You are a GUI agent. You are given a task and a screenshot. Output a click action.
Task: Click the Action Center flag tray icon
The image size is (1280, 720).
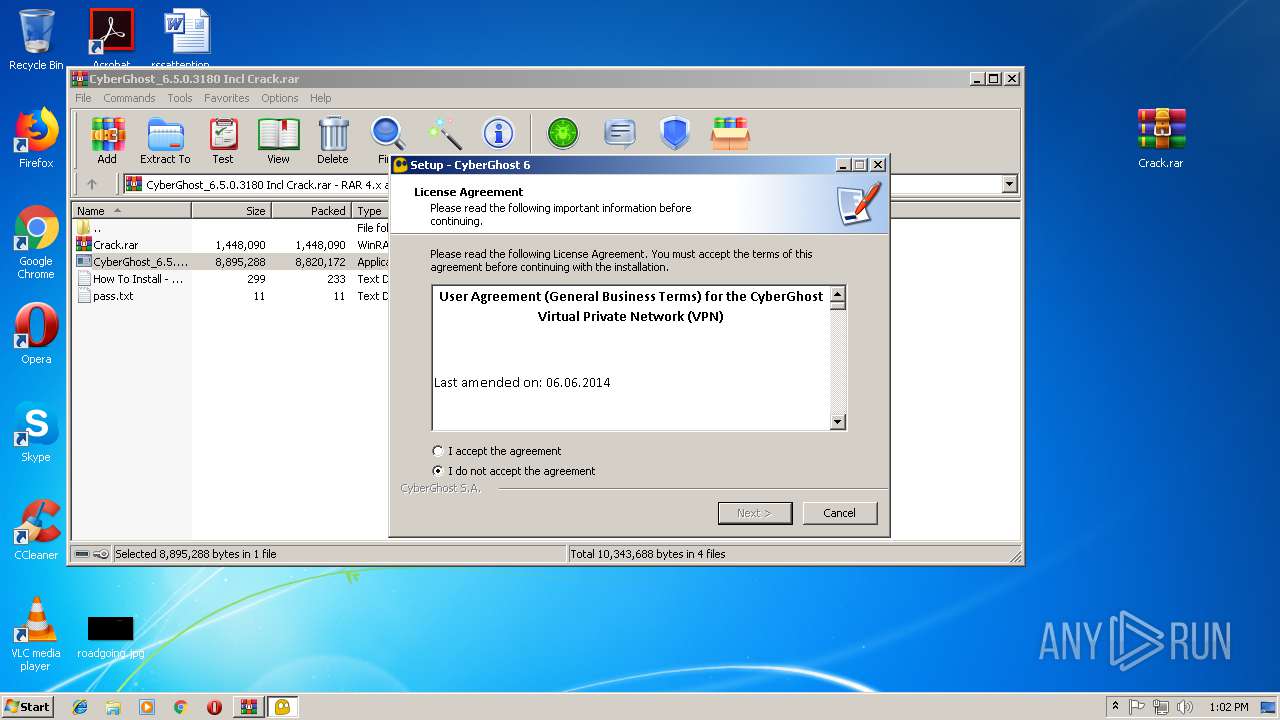(1138, 707)
